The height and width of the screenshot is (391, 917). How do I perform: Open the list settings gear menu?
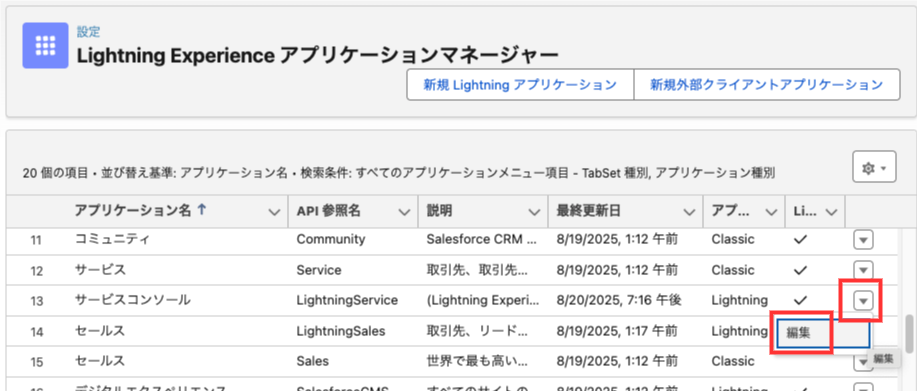click(x=874, y=168)
